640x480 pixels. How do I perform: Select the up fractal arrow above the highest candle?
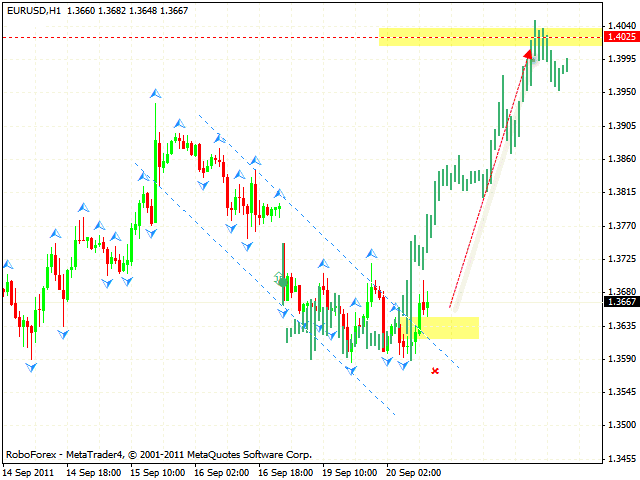click(155, 93)
